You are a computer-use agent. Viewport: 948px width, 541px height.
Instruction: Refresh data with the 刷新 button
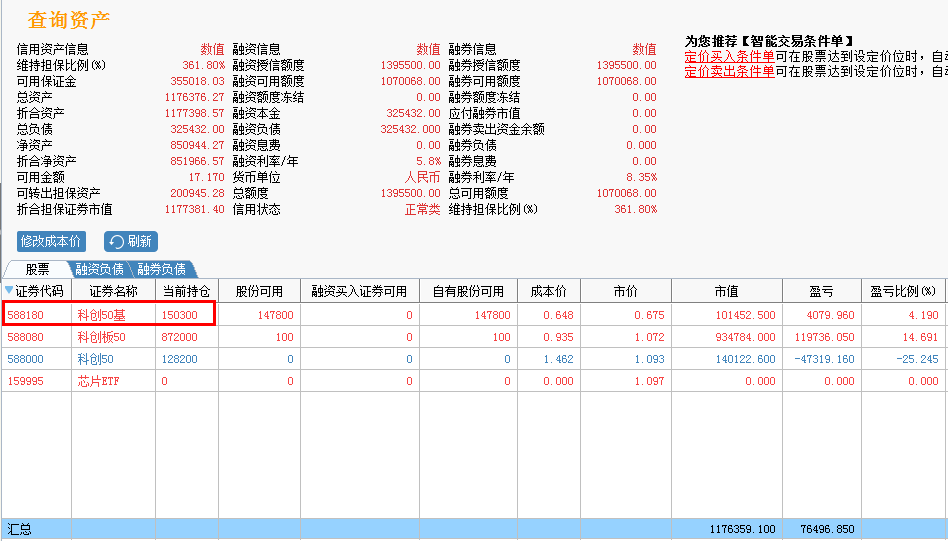pos(131,241)
